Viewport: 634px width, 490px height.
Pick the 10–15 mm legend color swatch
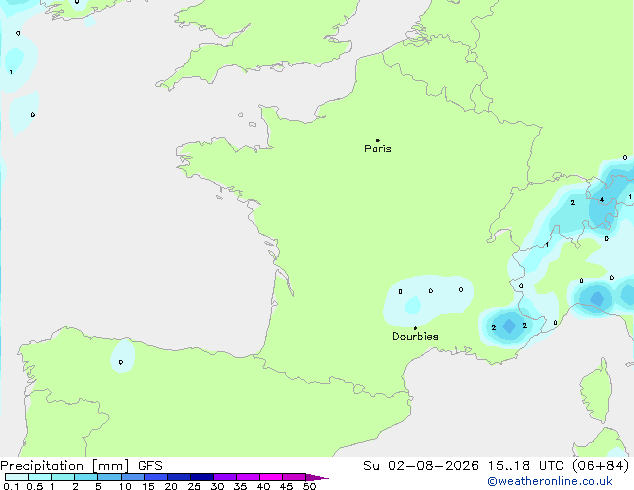pyautogui.click(x=133, y=477)
